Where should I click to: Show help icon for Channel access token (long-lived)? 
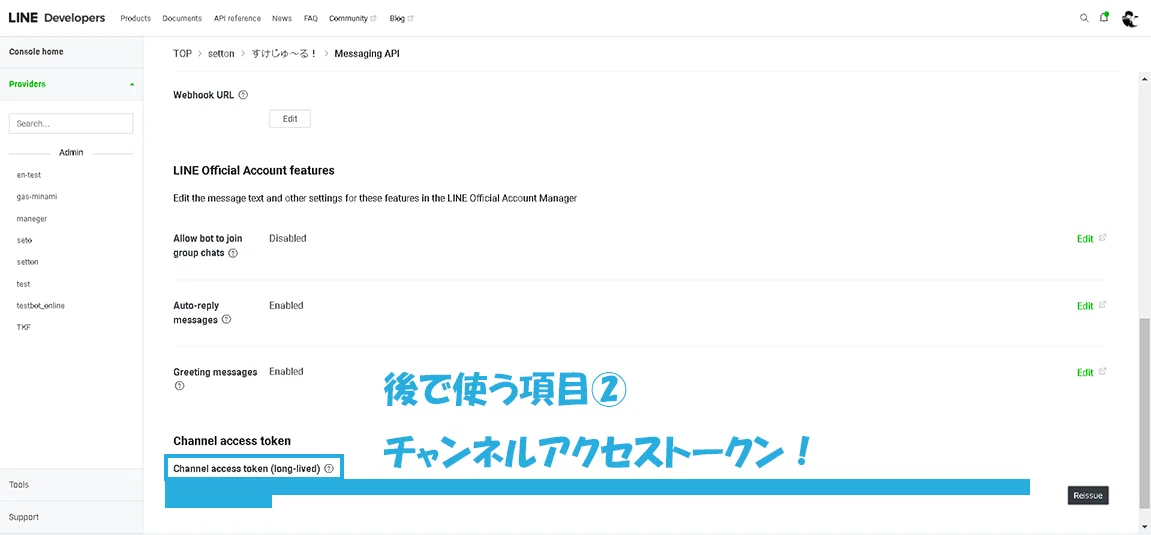click(x=329, y=468)
